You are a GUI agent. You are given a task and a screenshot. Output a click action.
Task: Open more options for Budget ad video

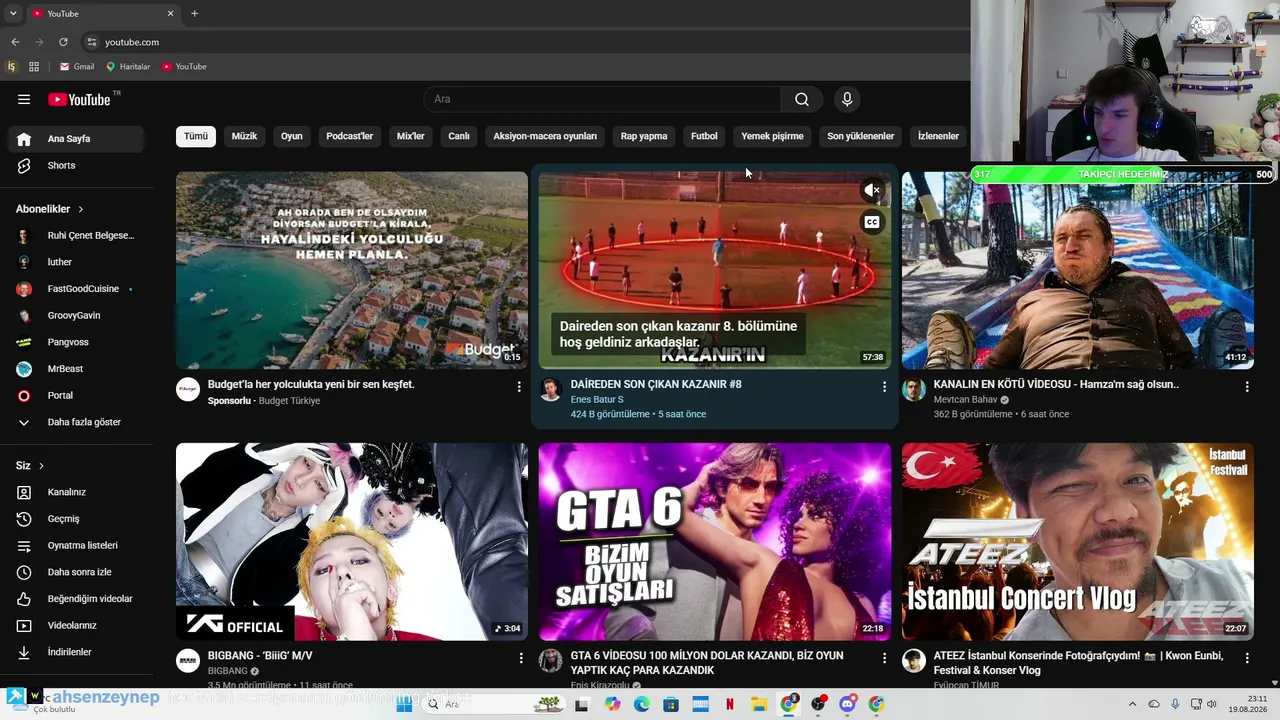pos(519,386)
